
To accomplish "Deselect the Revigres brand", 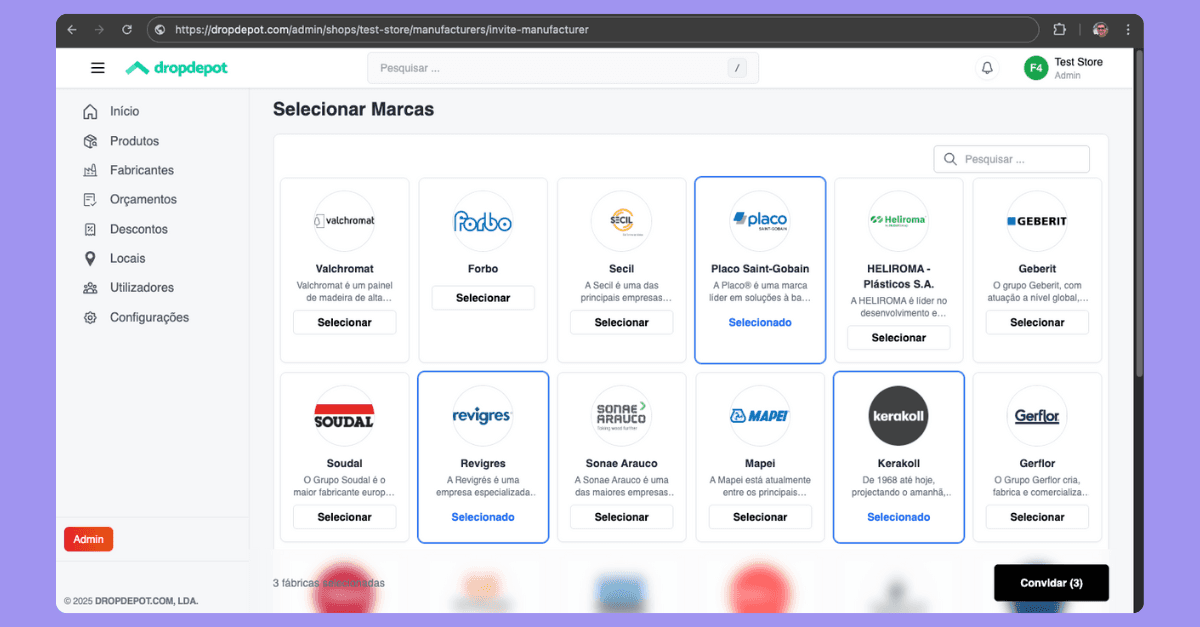I will (x=483, y=517).
